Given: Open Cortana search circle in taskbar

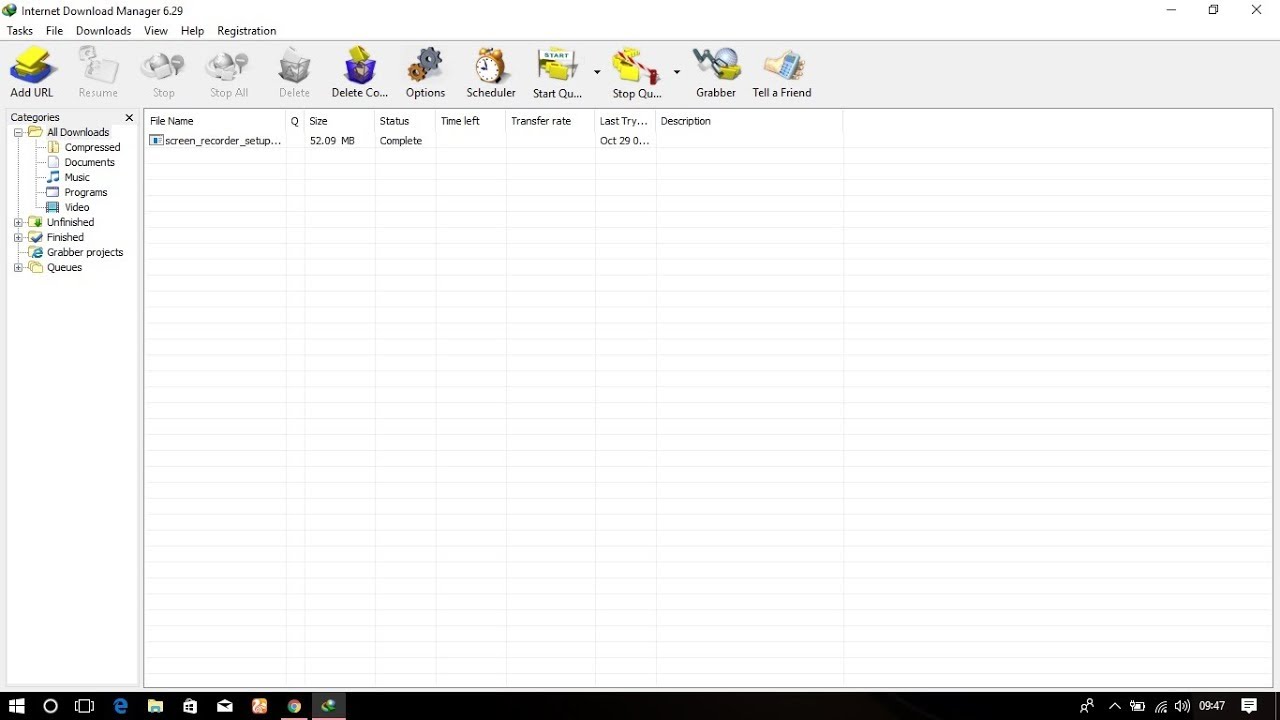Looking at the screenshot, I should (51, 706).
